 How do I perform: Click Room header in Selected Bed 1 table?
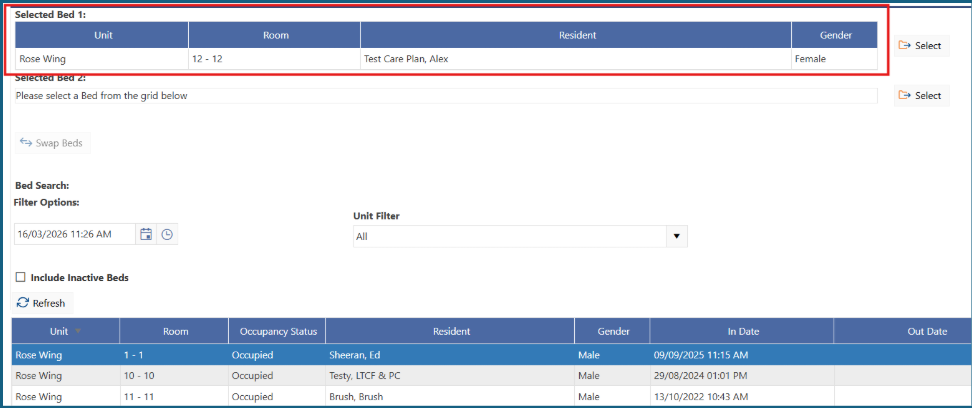coord(274,35)
